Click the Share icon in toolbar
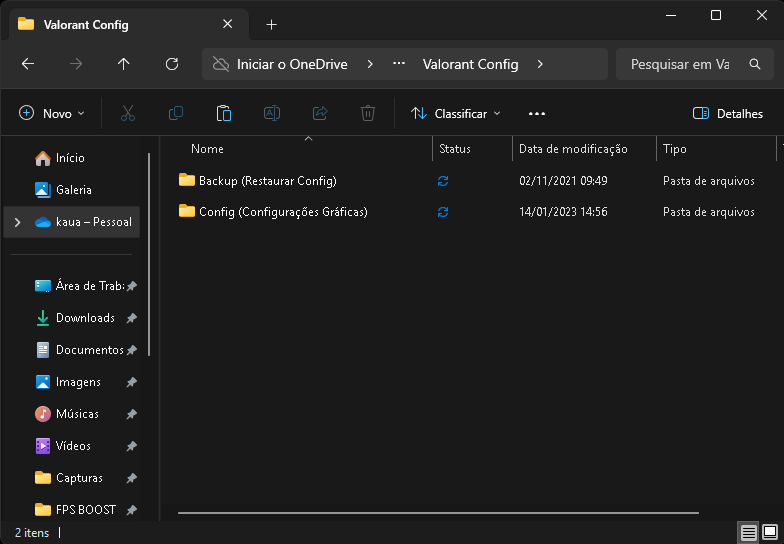The image size is (784, 544). pos(320,114)
